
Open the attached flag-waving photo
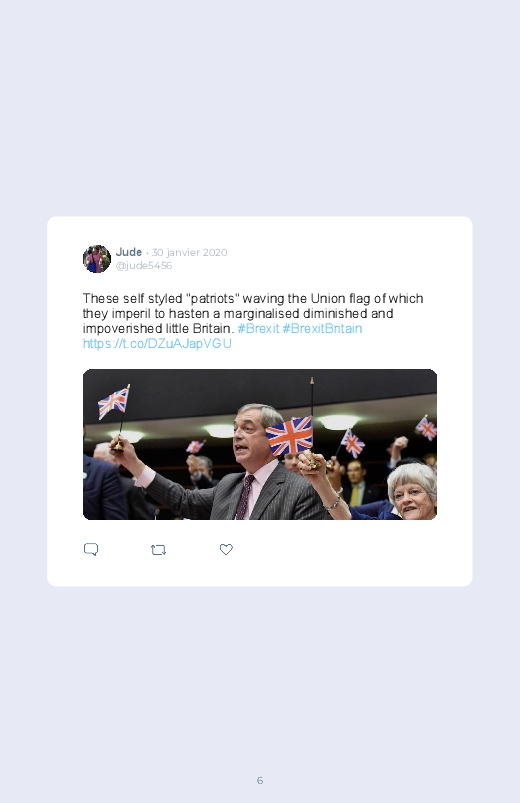(x=260, y=444)
